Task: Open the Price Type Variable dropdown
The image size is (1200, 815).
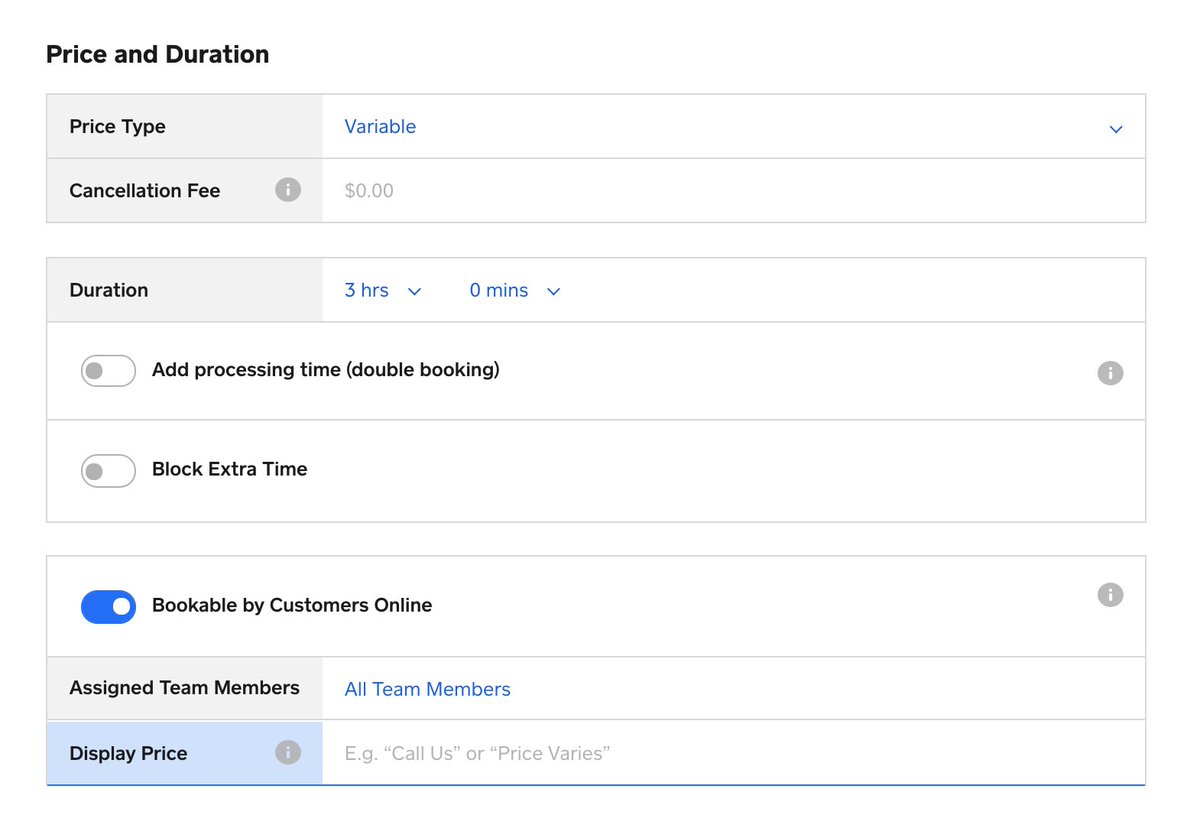Action: [734, 127]
